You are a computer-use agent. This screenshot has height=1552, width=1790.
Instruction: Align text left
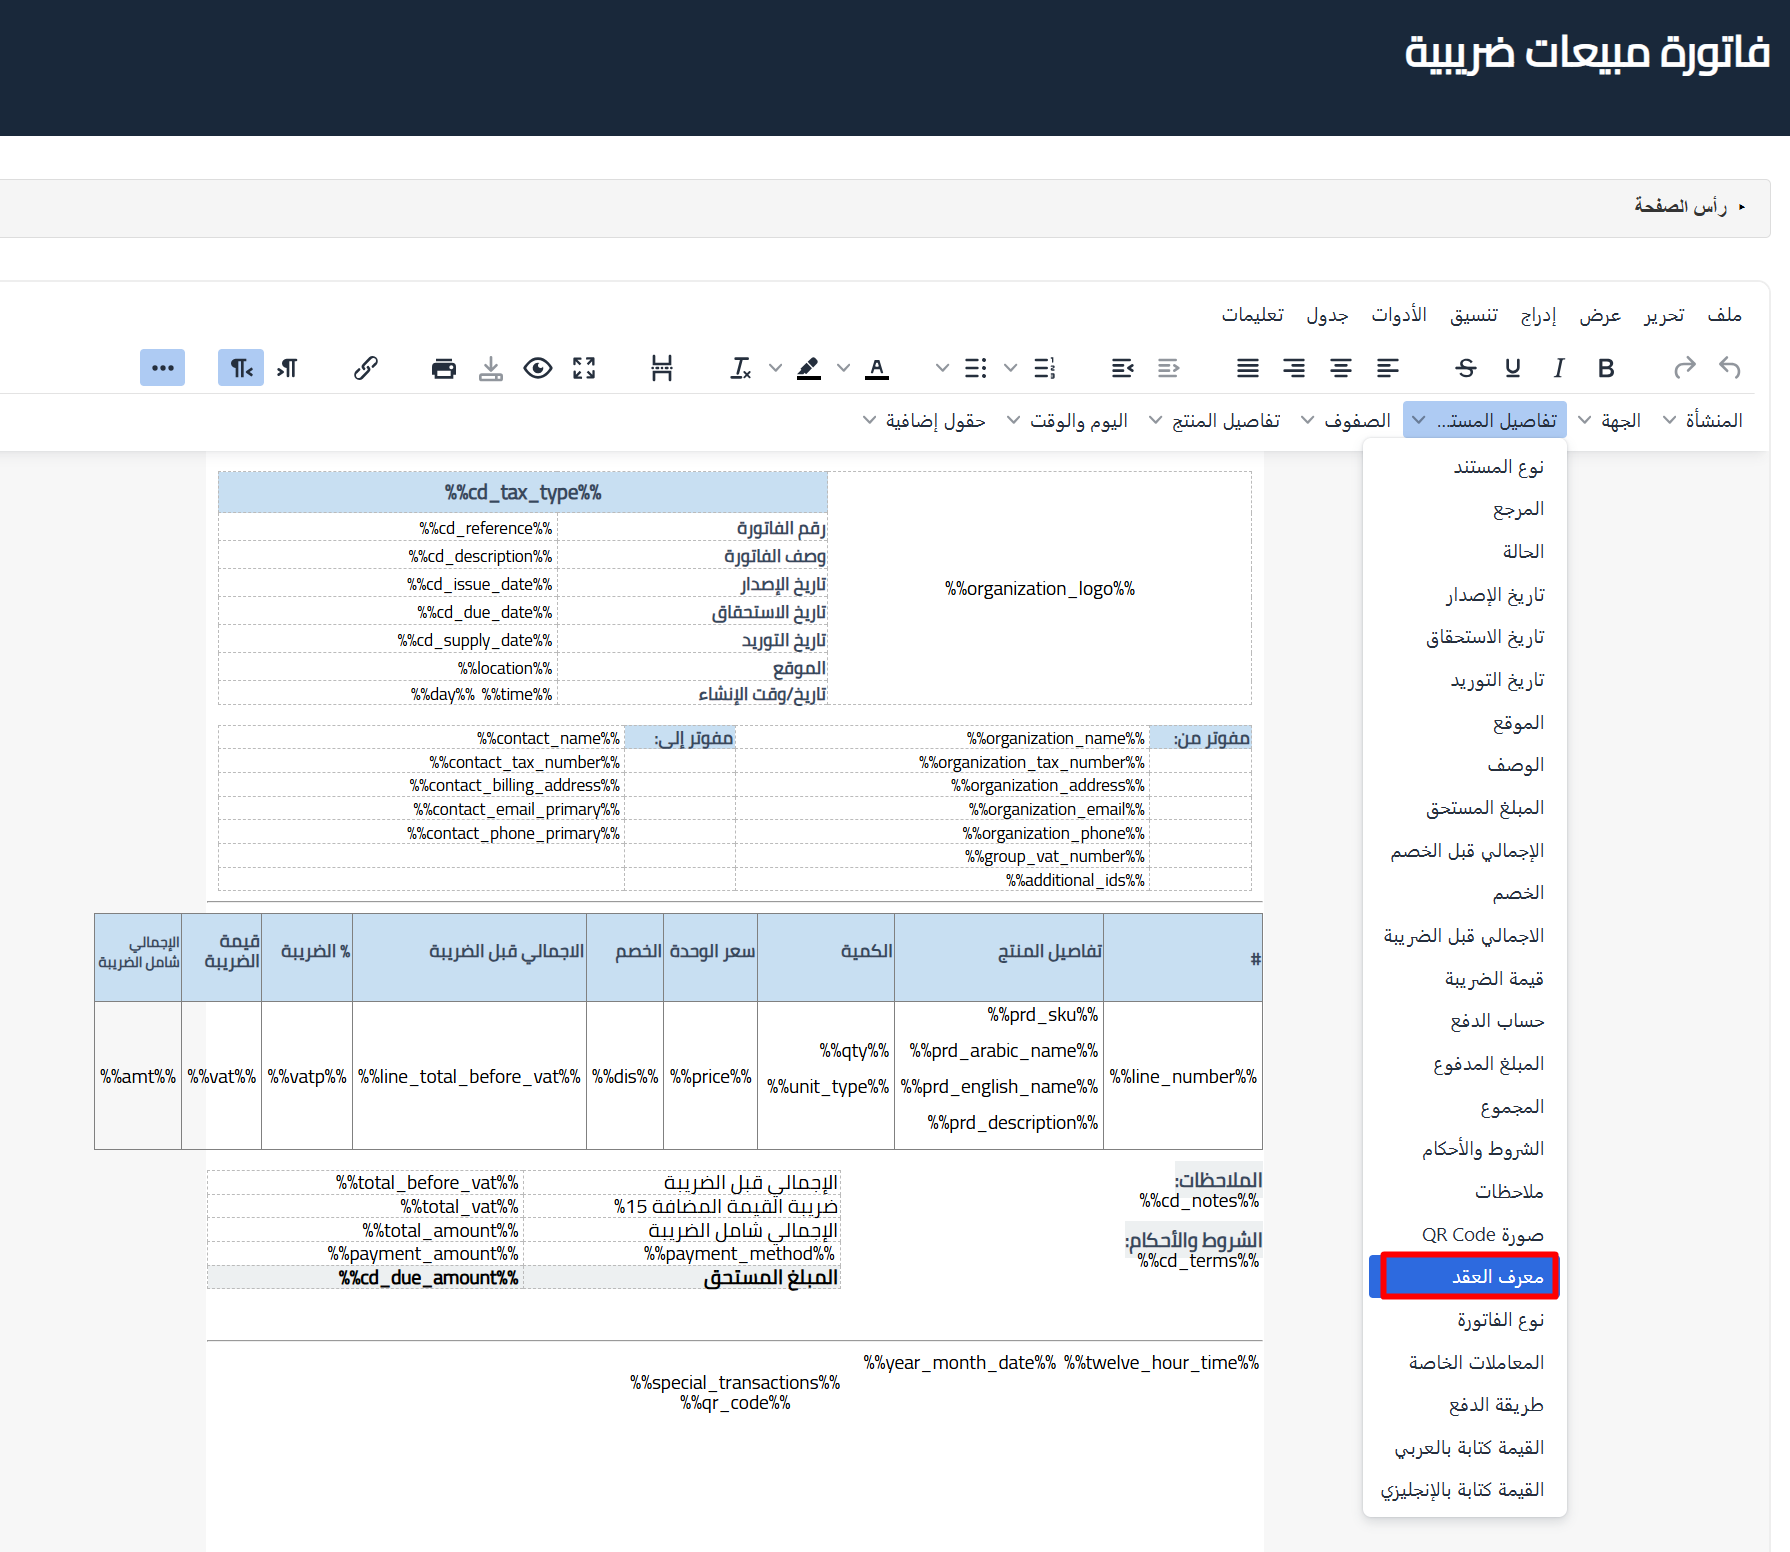(1388, 368)
